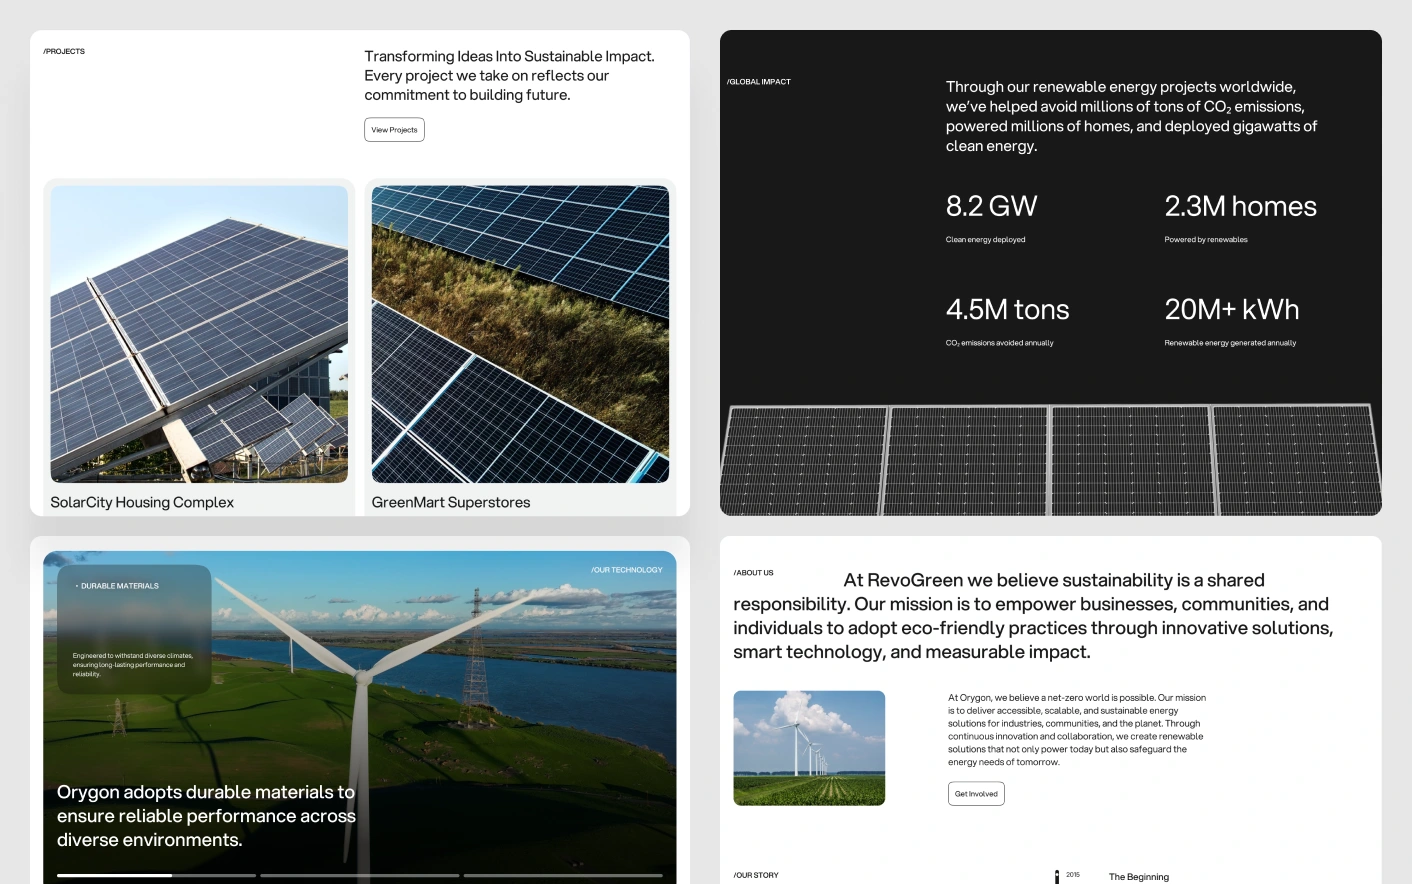Click the wind farm thumbnail in About Us

(809, 748)
